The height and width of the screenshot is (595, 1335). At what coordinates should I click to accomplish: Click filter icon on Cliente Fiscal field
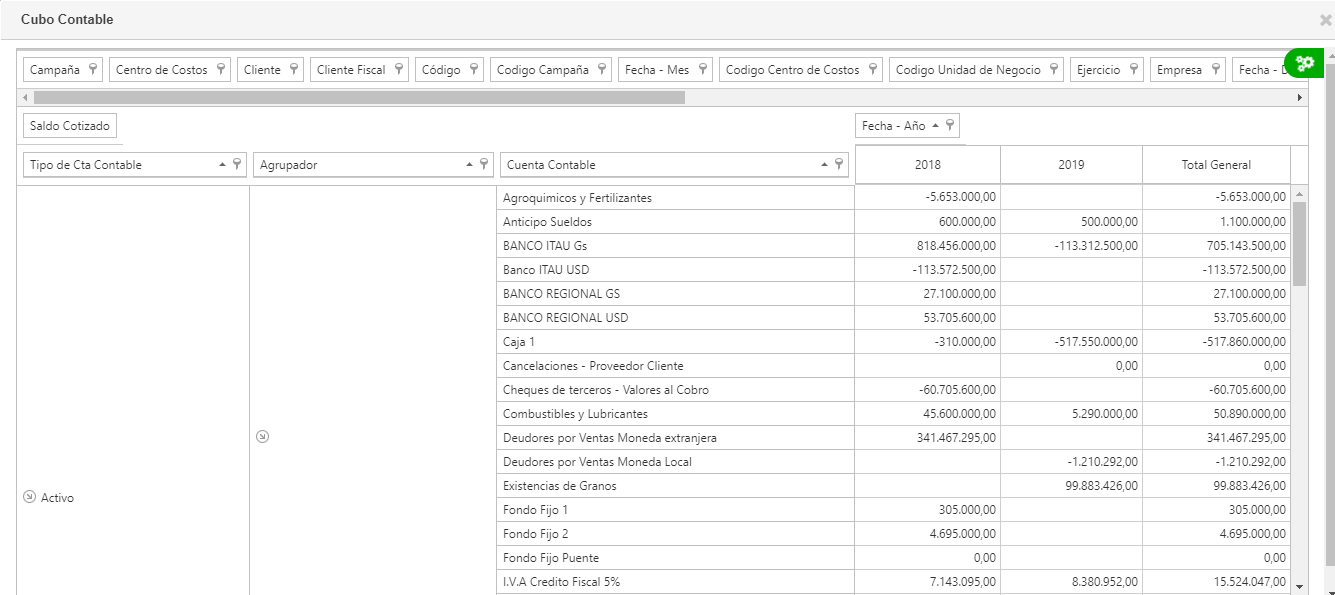[398, 70]
